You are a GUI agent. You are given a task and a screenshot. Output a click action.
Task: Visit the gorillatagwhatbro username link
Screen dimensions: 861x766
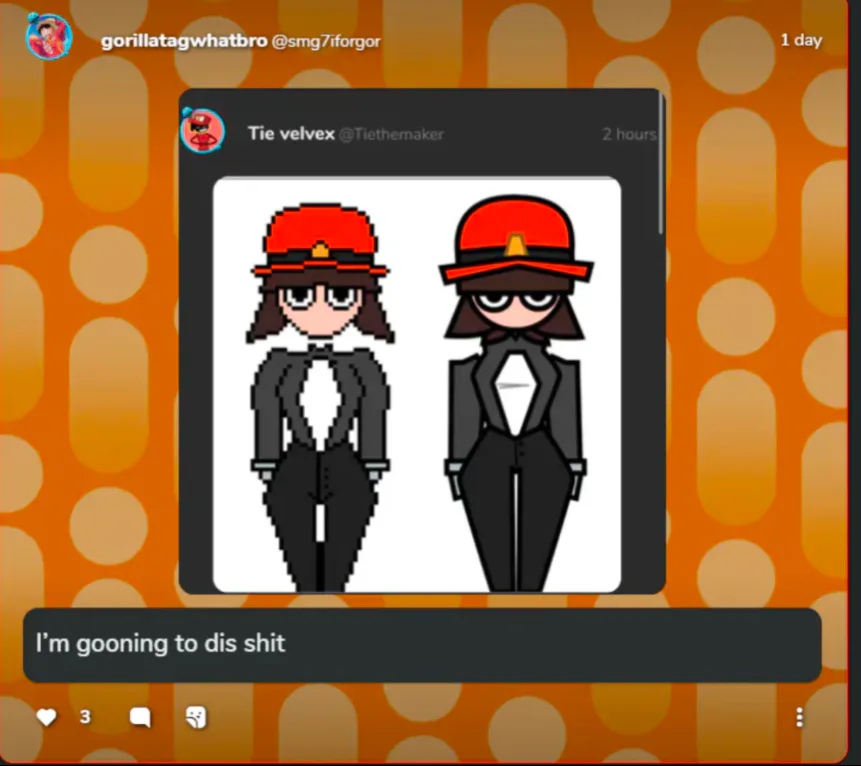pyautogui.click(x=184, y=41)
